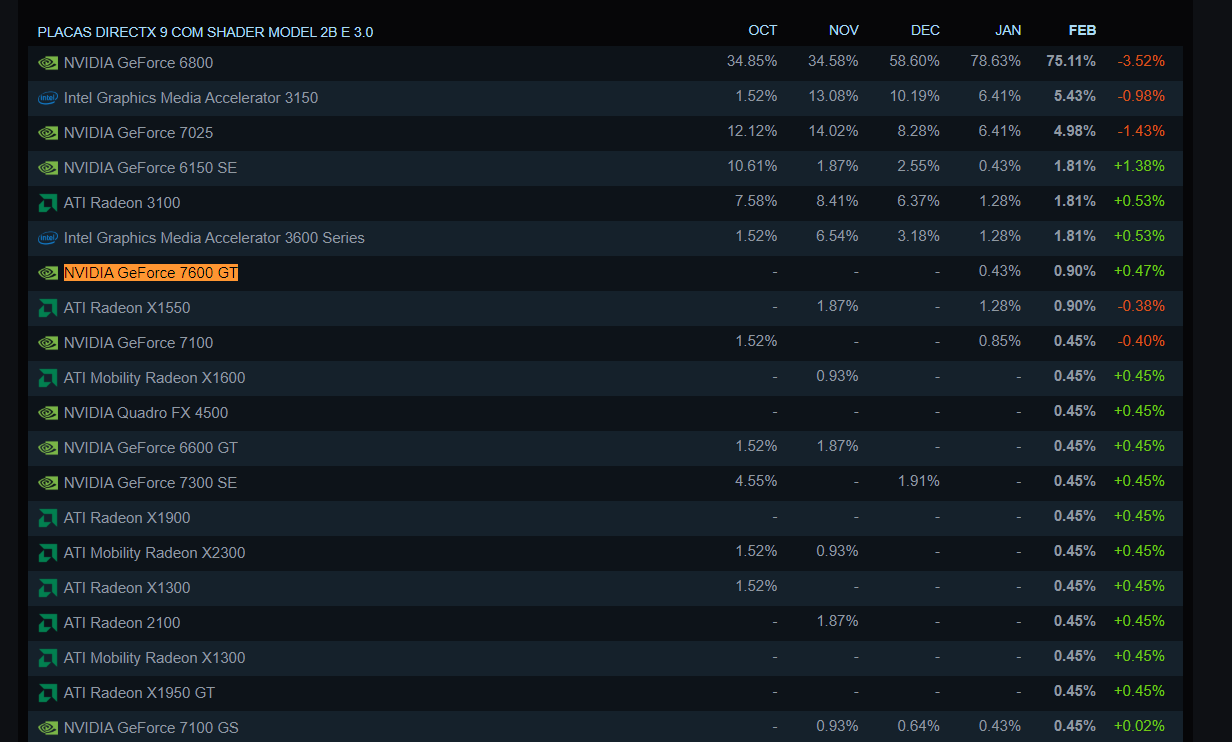This screenshot has width=1232, height=742.
Task: Click NVIDIA icon beside Quadro FX 4500
Action: [x=47, y=413]
